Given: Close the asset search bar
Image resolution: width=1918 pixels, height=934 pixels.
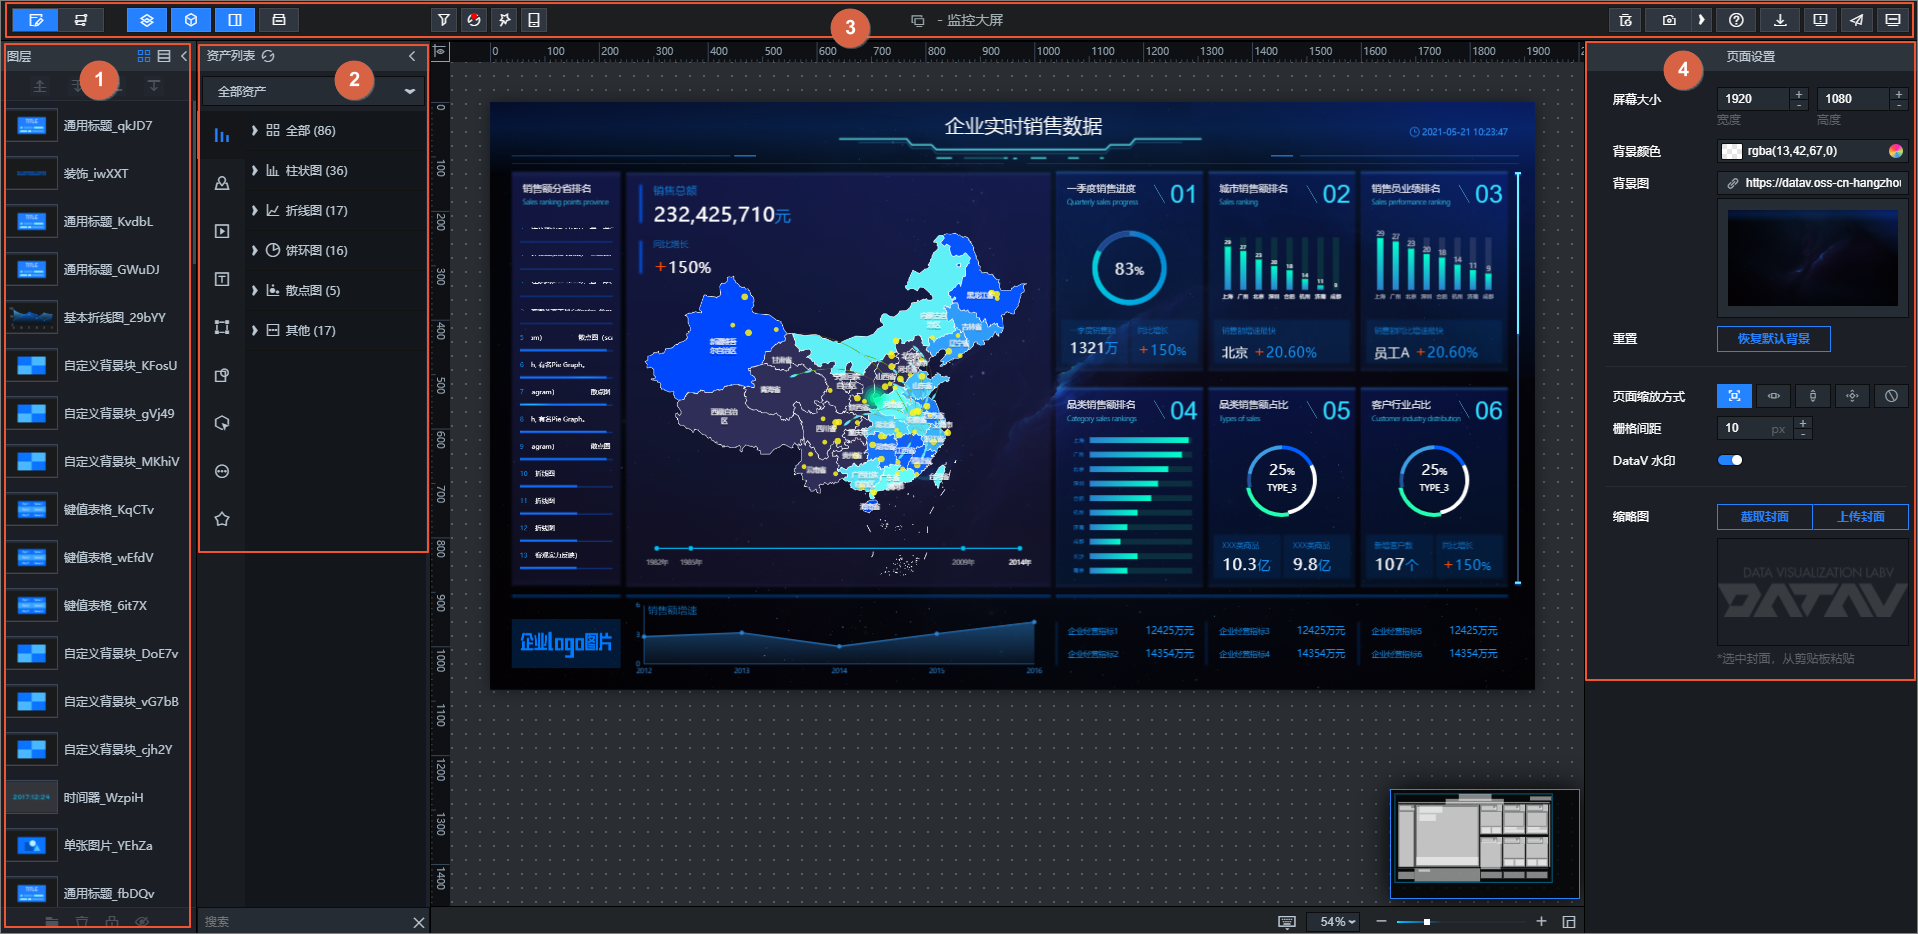Looking at the screenshot, I should click(419, 922).
